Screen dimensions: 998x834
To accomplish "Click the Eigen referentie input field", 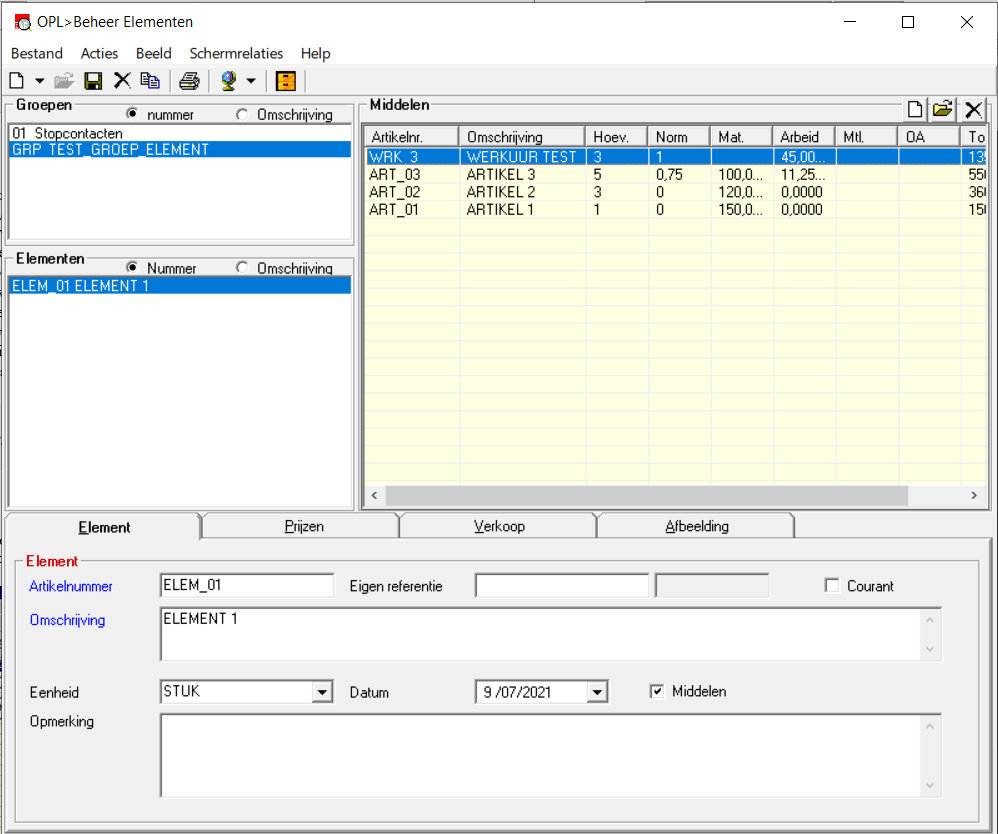I will click(561, 585).
